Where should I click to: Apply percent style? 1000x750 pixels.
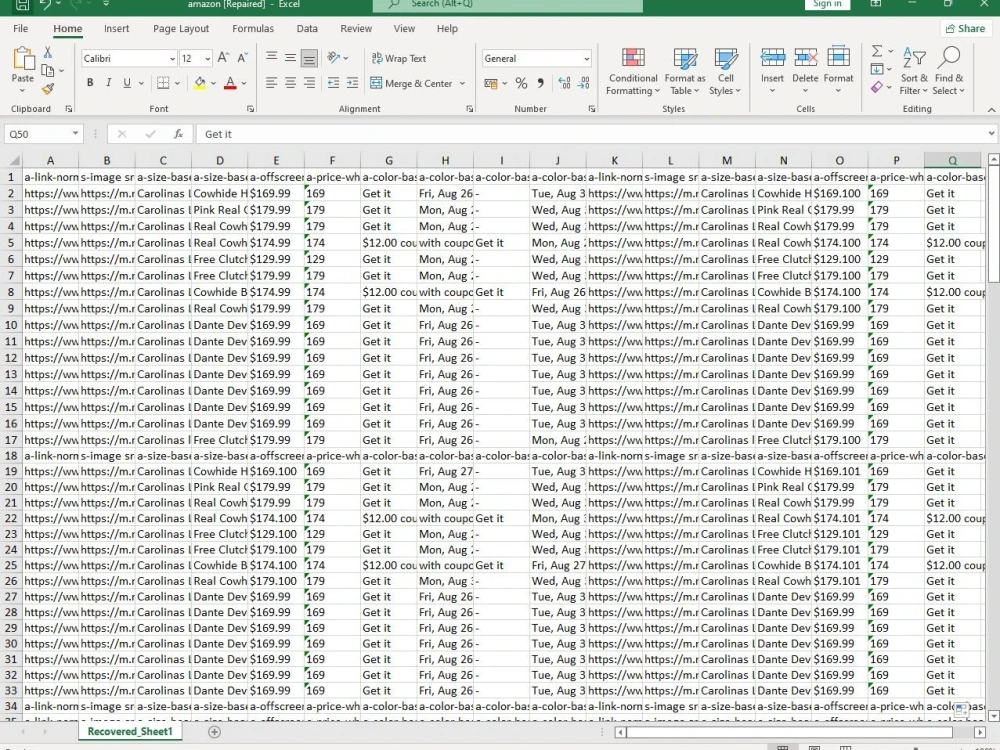click(521, 84)
